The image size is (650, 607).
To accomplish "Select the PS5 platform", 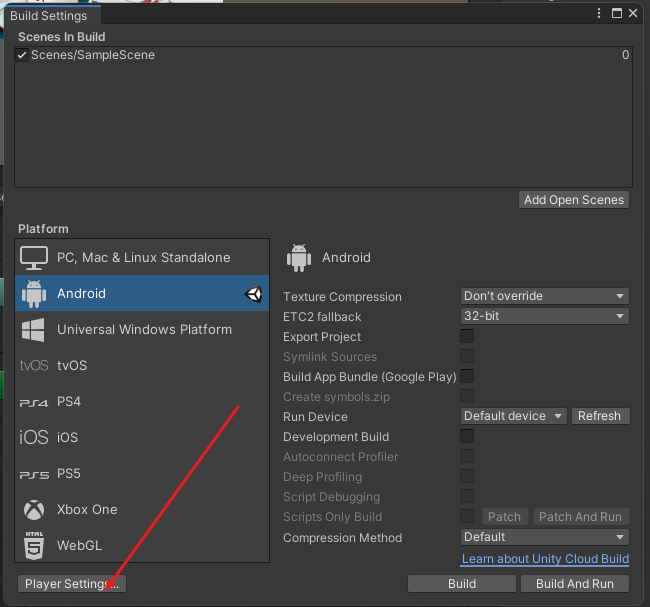I will (142, 473).
